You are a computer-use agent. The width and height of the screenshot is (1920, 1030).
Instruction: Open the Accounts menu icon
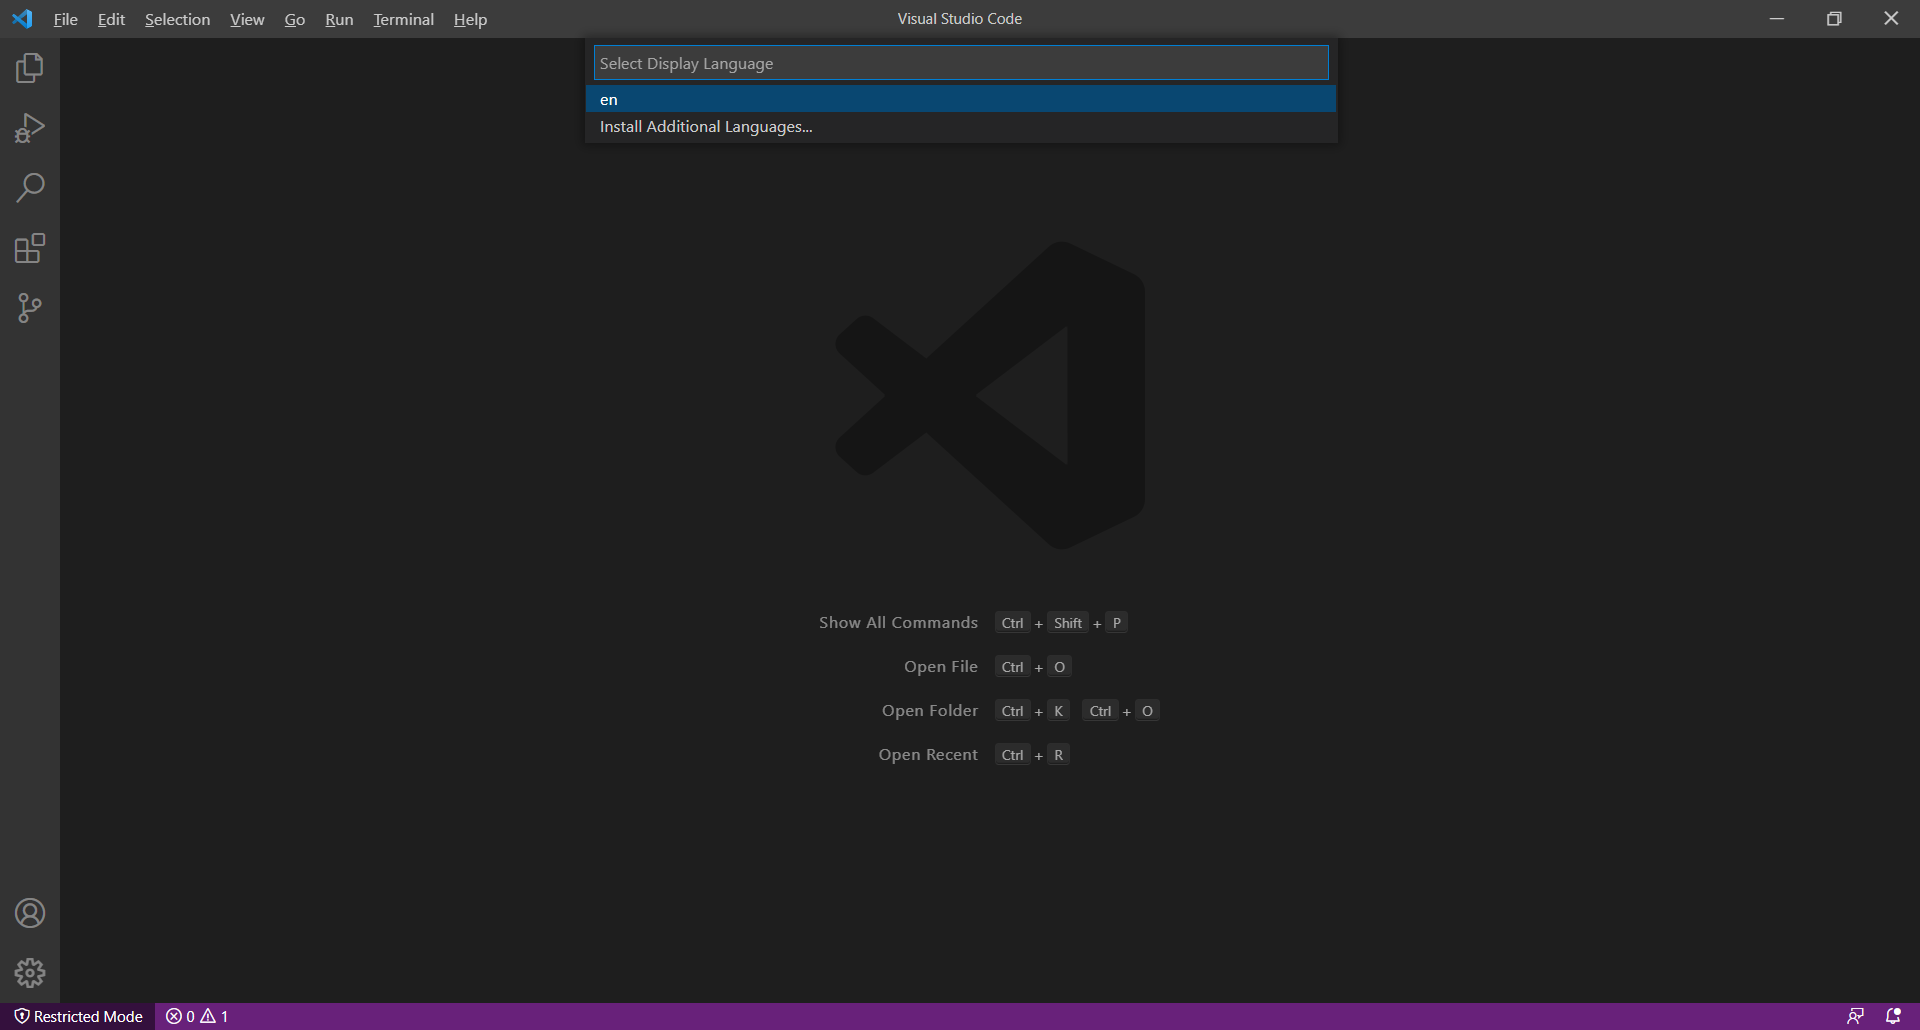click(30, 913)
